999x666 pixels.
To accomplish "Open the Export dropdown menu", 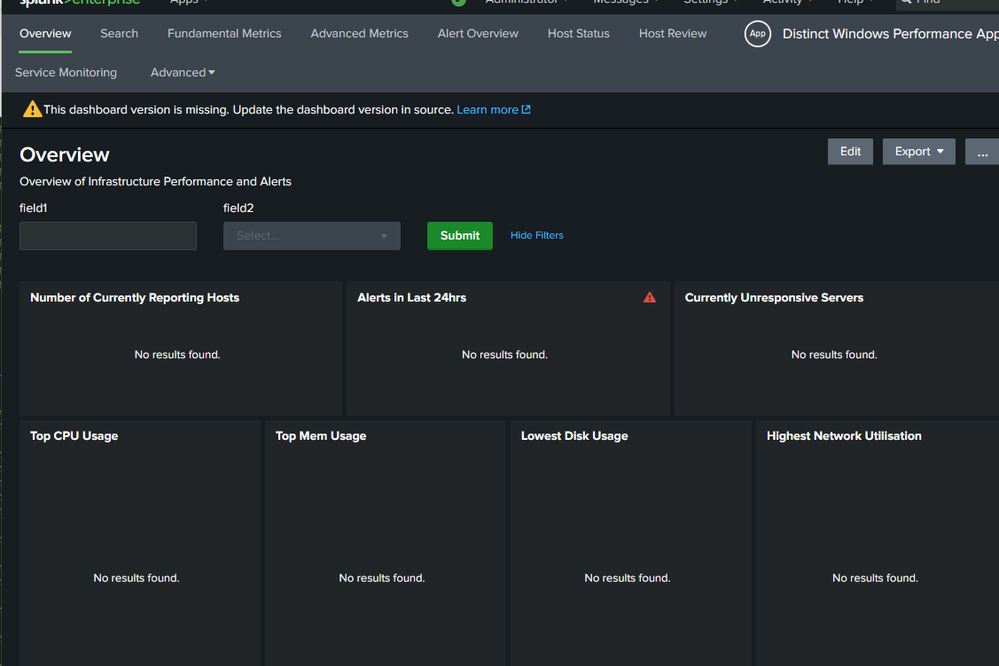I will [x=918, y=152].
